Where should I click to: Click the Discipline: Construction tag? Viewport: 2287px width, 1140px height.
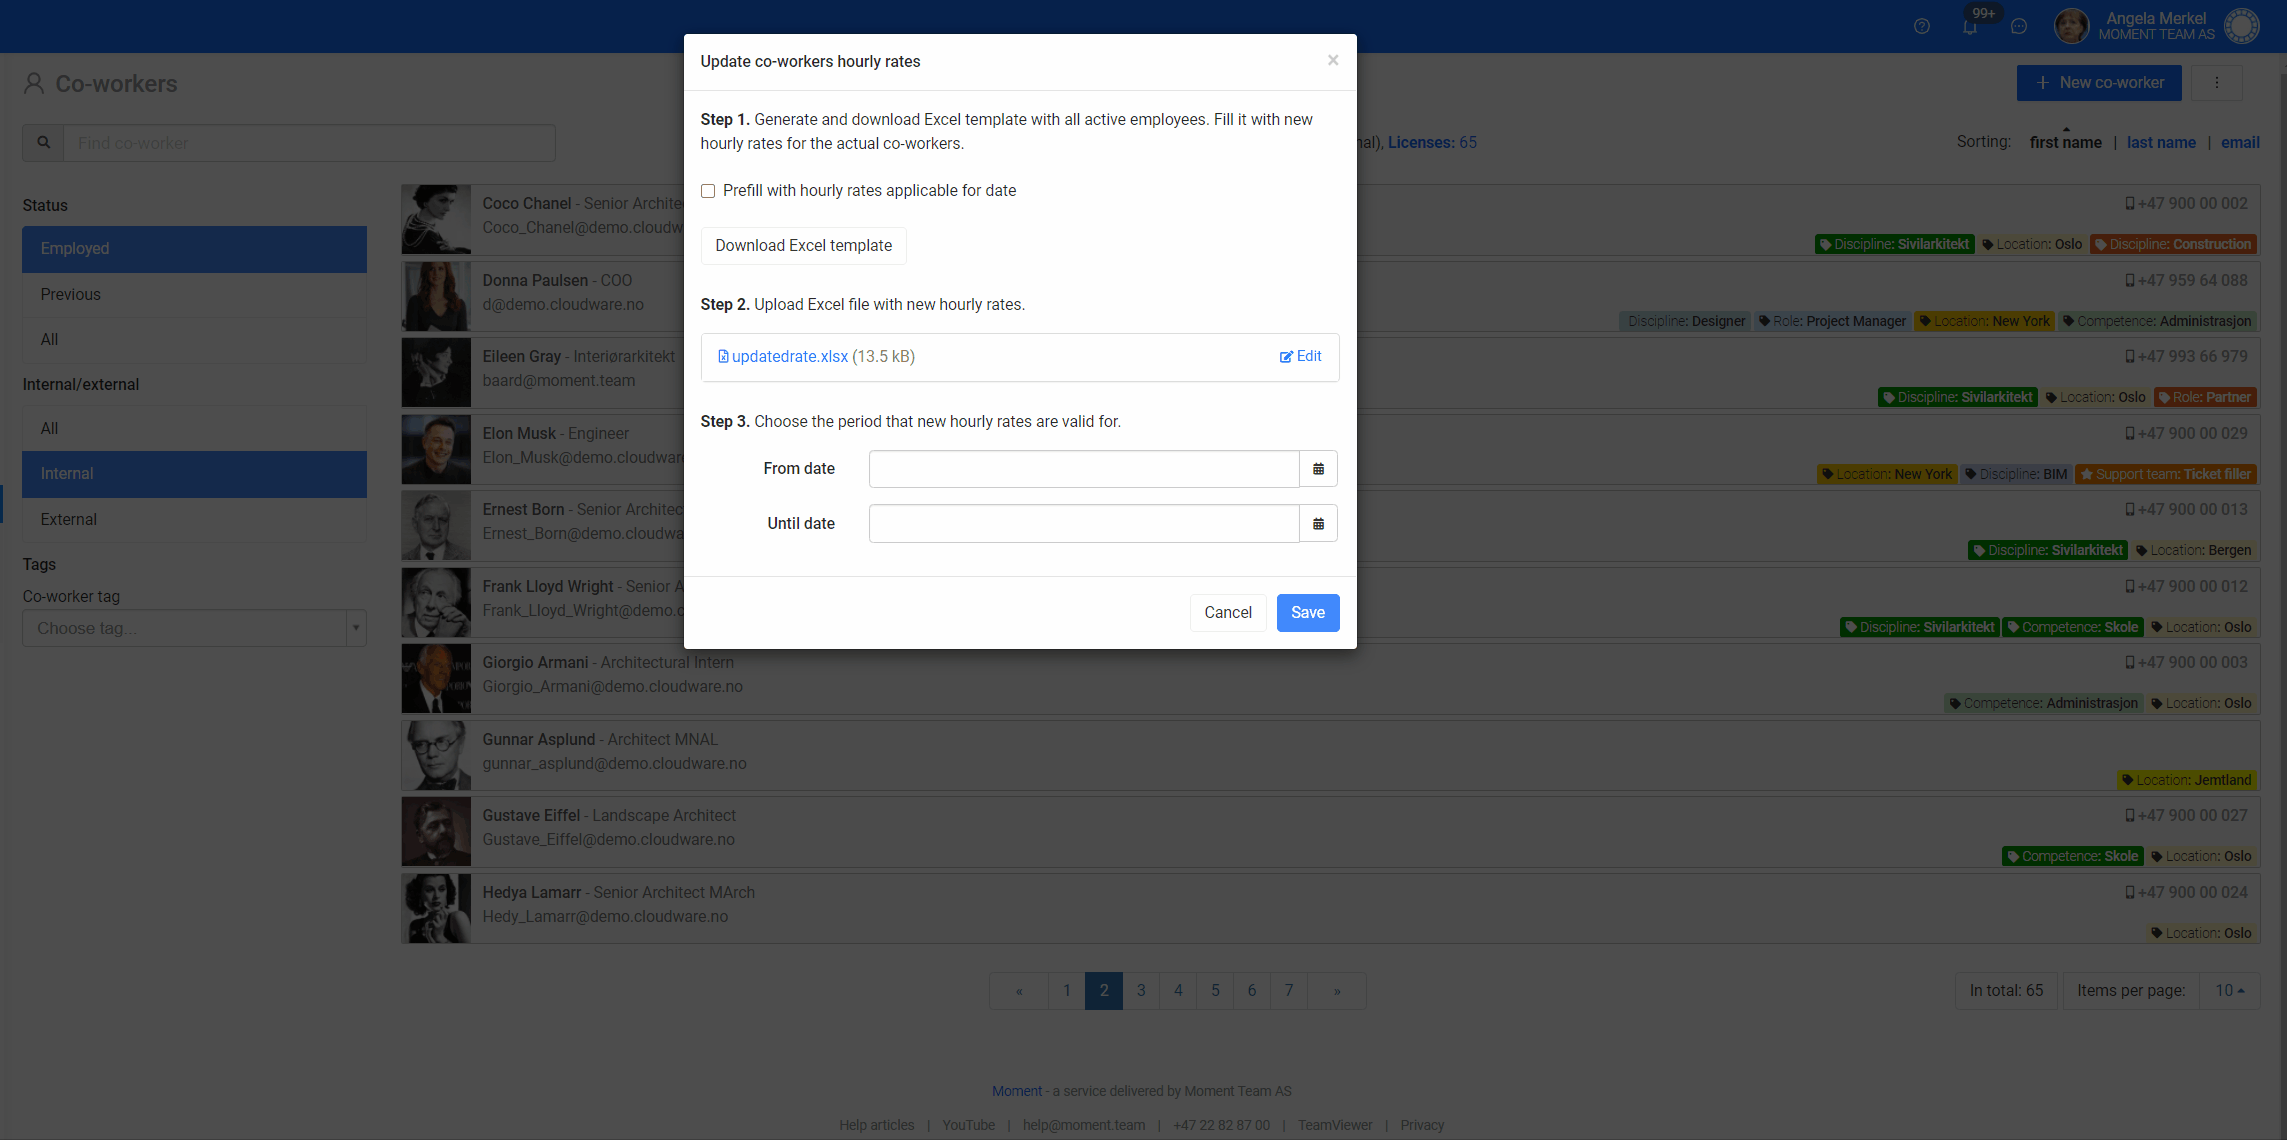click(2172, 245)
